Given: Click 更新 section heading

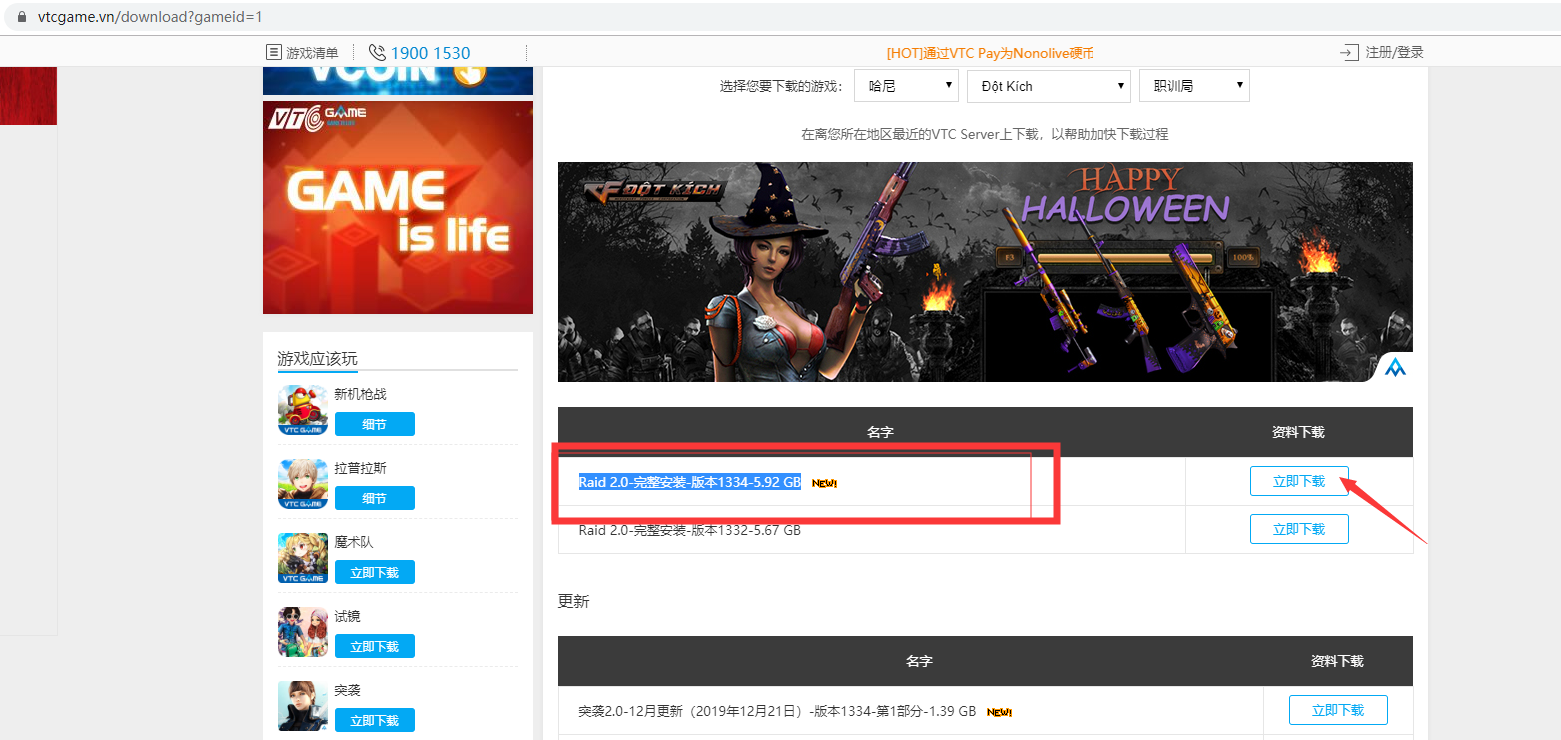Looking at the screenshot, I should click(574, 601).
